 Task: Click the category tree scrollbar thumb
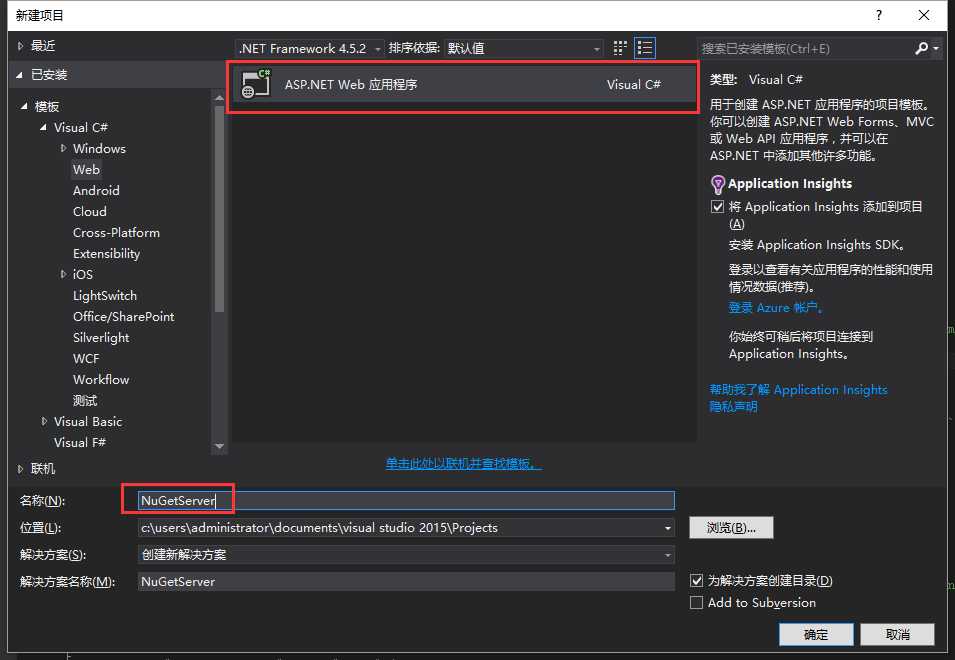pyautogui.click(x=219, y=208)
